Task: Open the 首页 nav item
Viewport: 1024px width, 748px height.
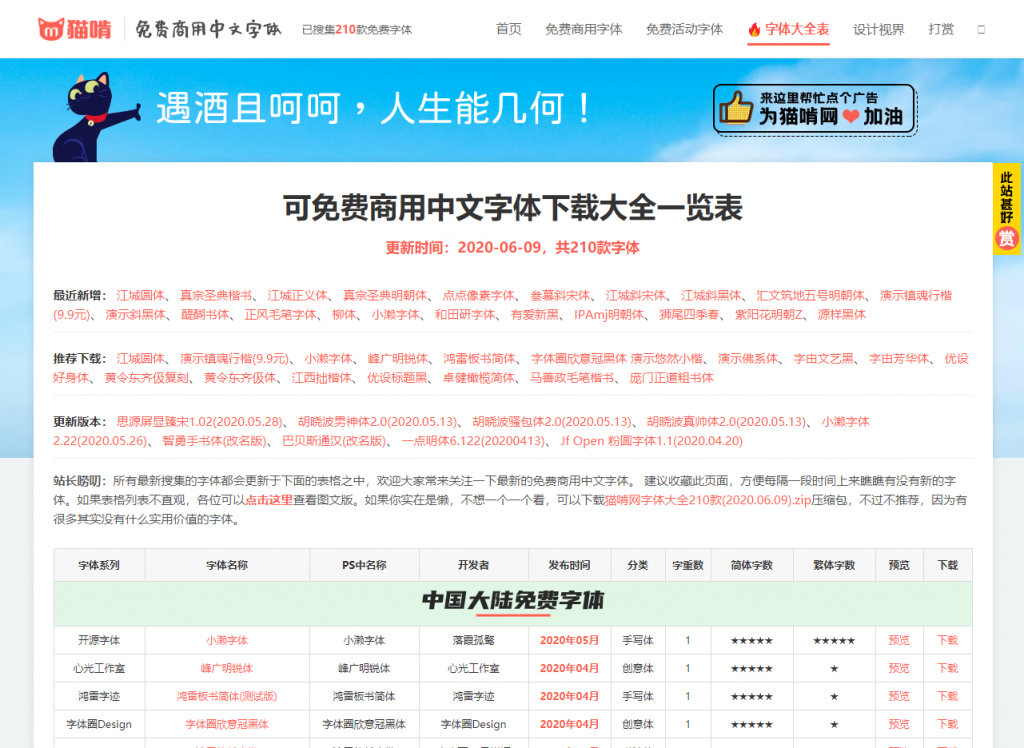Action: pyautogui.click(x=509, y=29)
